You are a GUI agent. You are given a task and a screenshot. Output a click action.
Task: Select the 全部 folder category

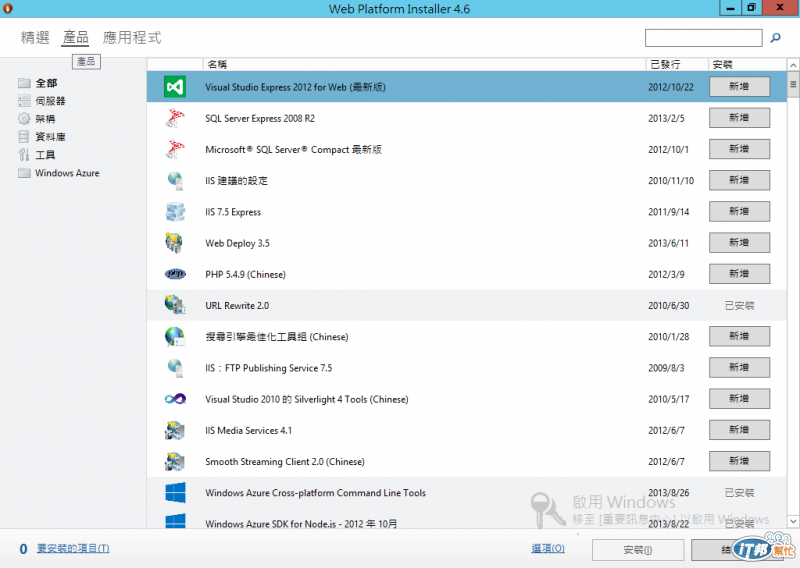38,83
